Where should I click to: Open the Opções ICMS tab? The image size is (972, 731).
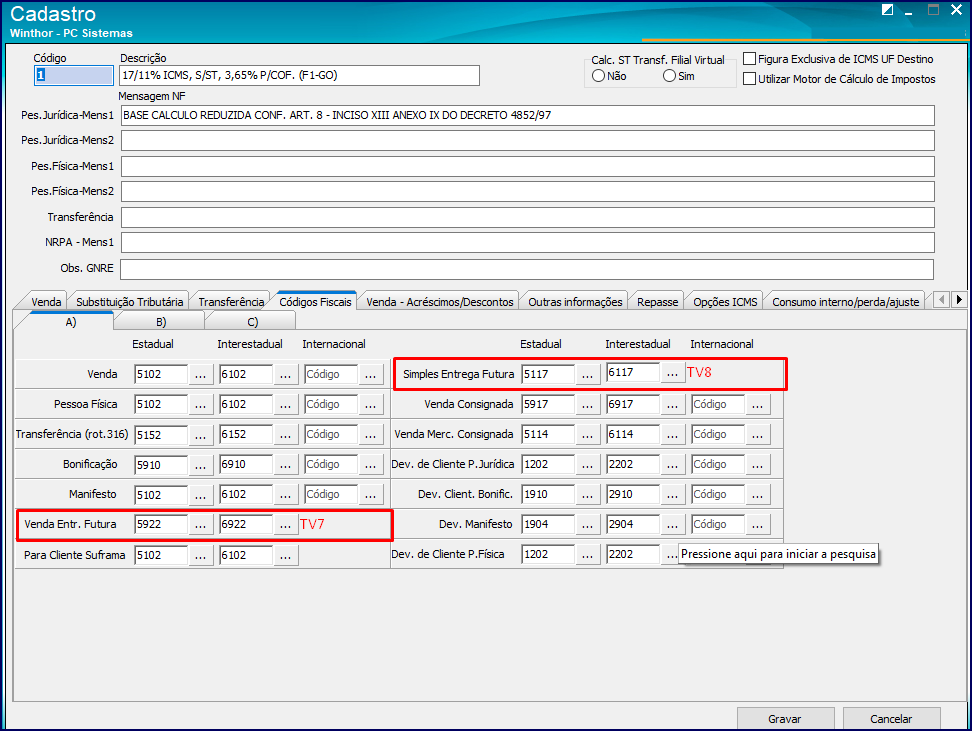pyautogui.click(x=725, y=302)
